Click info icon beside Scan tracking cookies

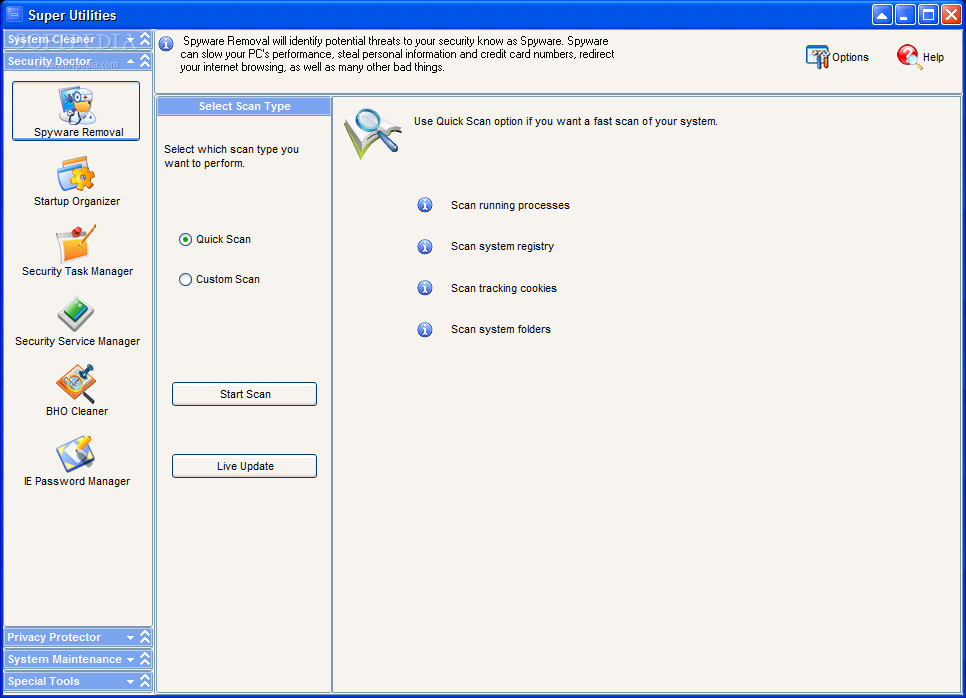coord(425,288)
